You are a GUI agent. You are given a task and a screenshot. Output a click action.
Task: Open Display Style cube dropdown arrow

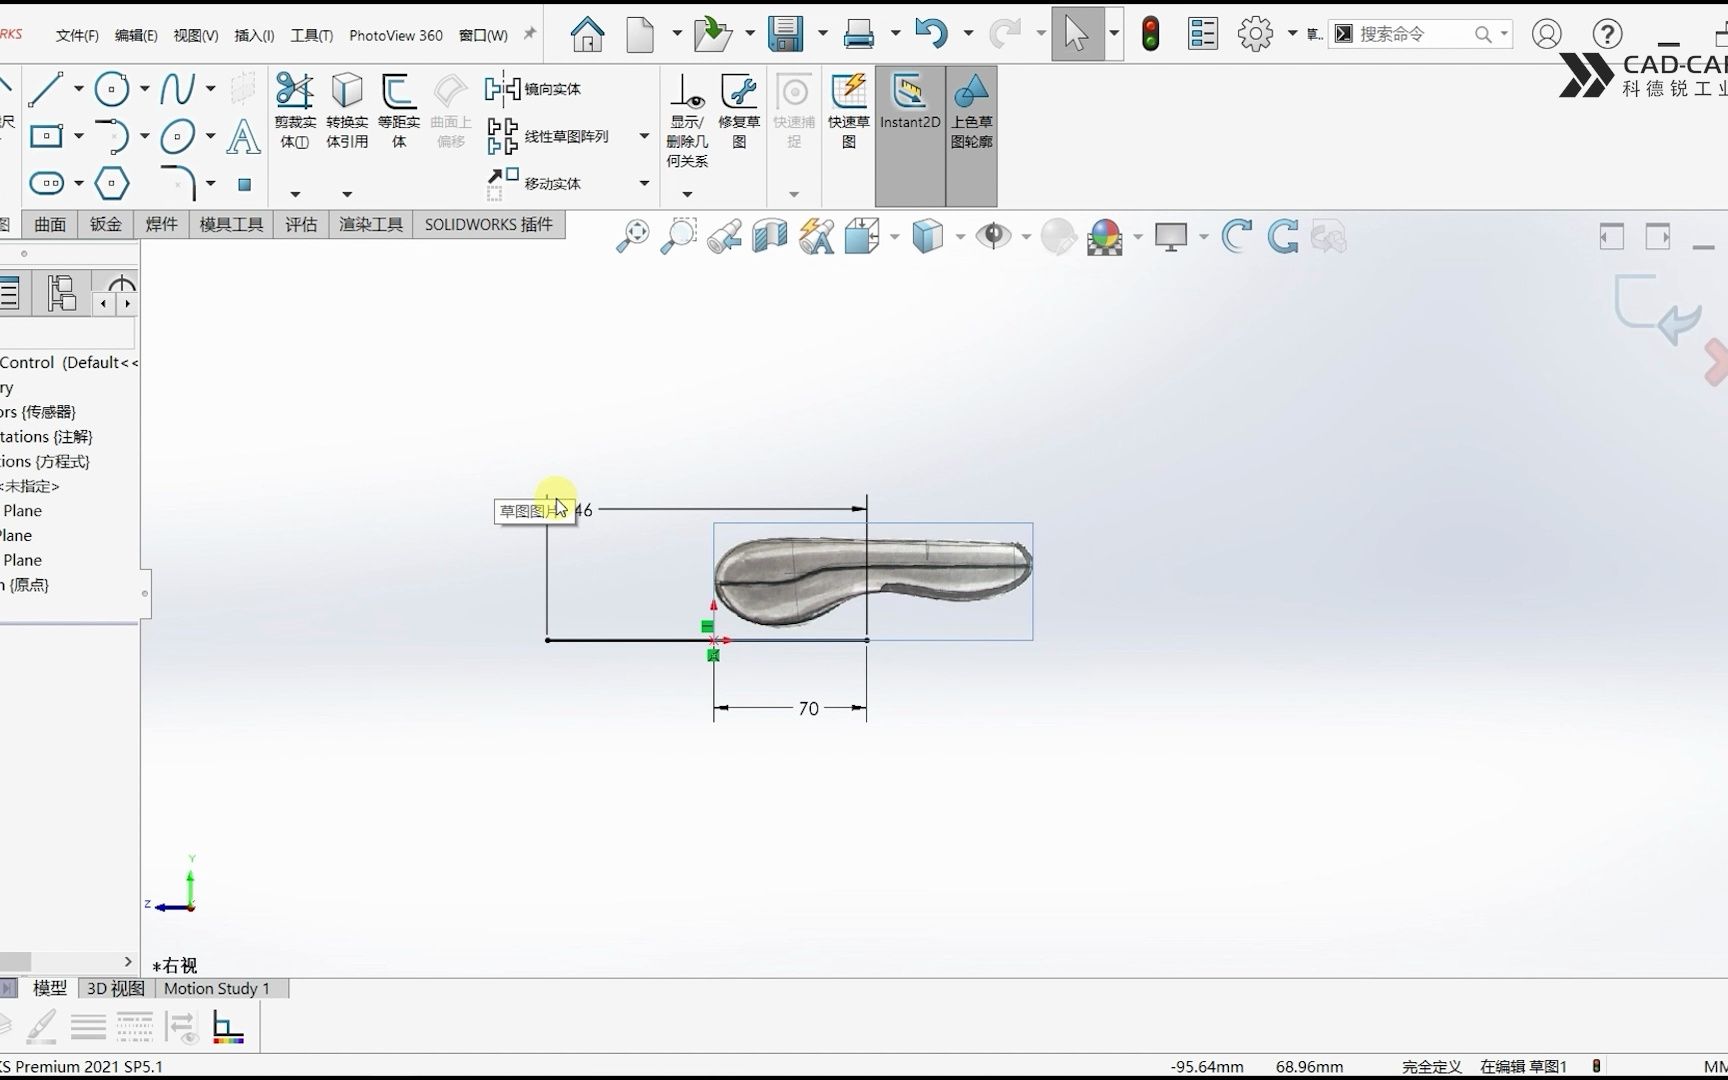(x=960, y=237)
